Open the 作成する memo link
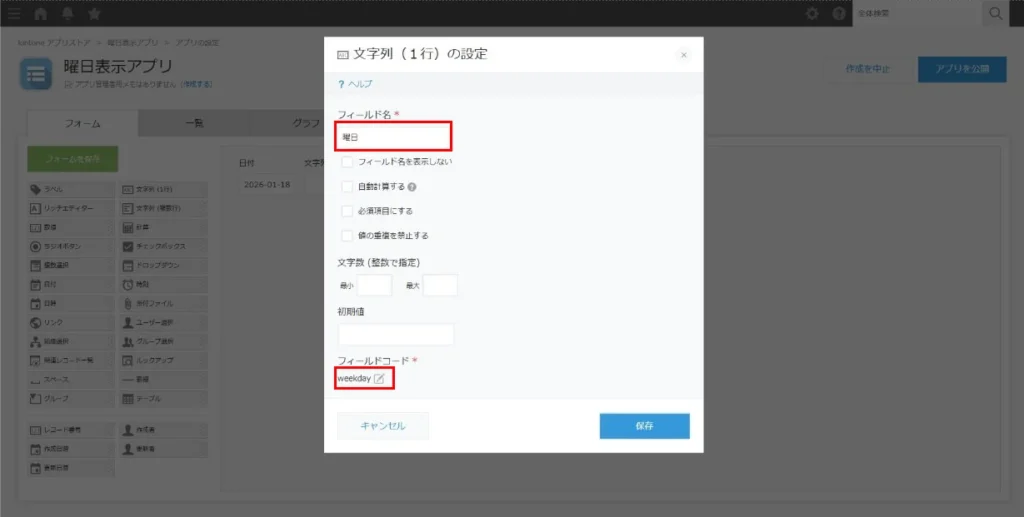This screenshot has height=517, width=1024. 197,85
